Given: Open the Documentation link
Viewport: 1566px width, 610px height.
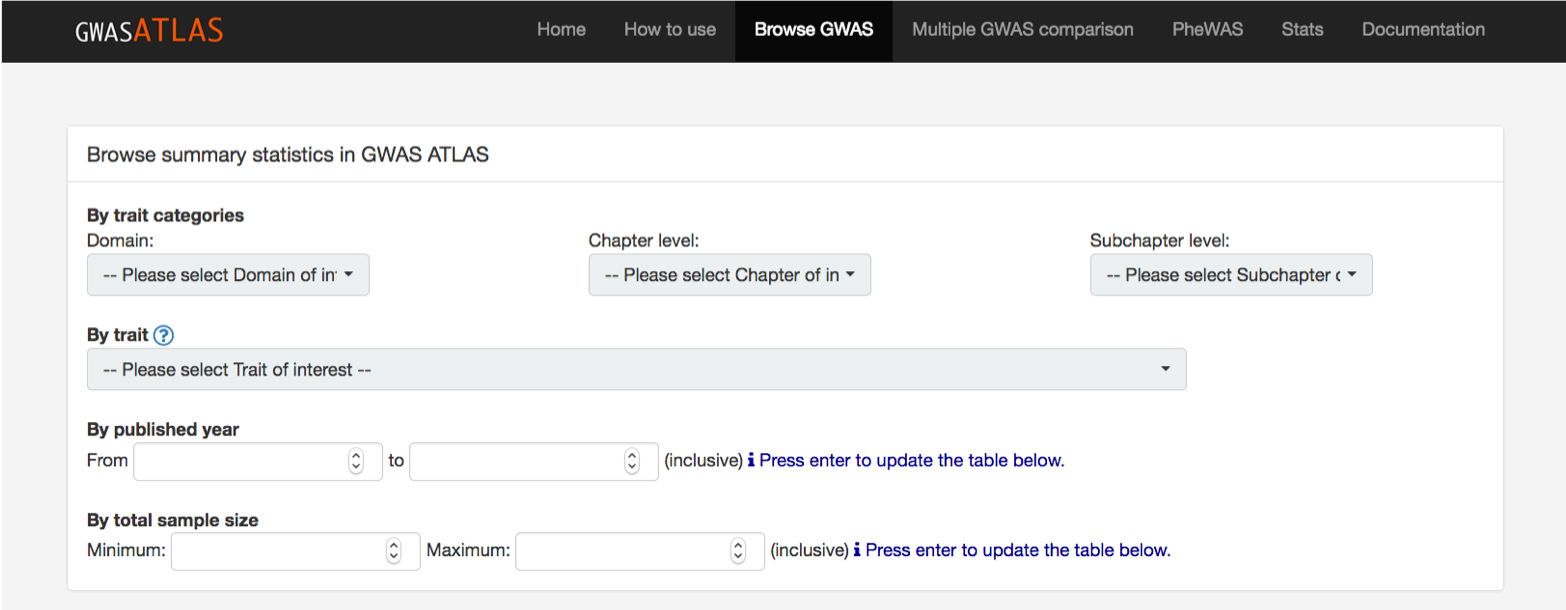Looking at the screenshot, I should click(x=1423, y=30).
